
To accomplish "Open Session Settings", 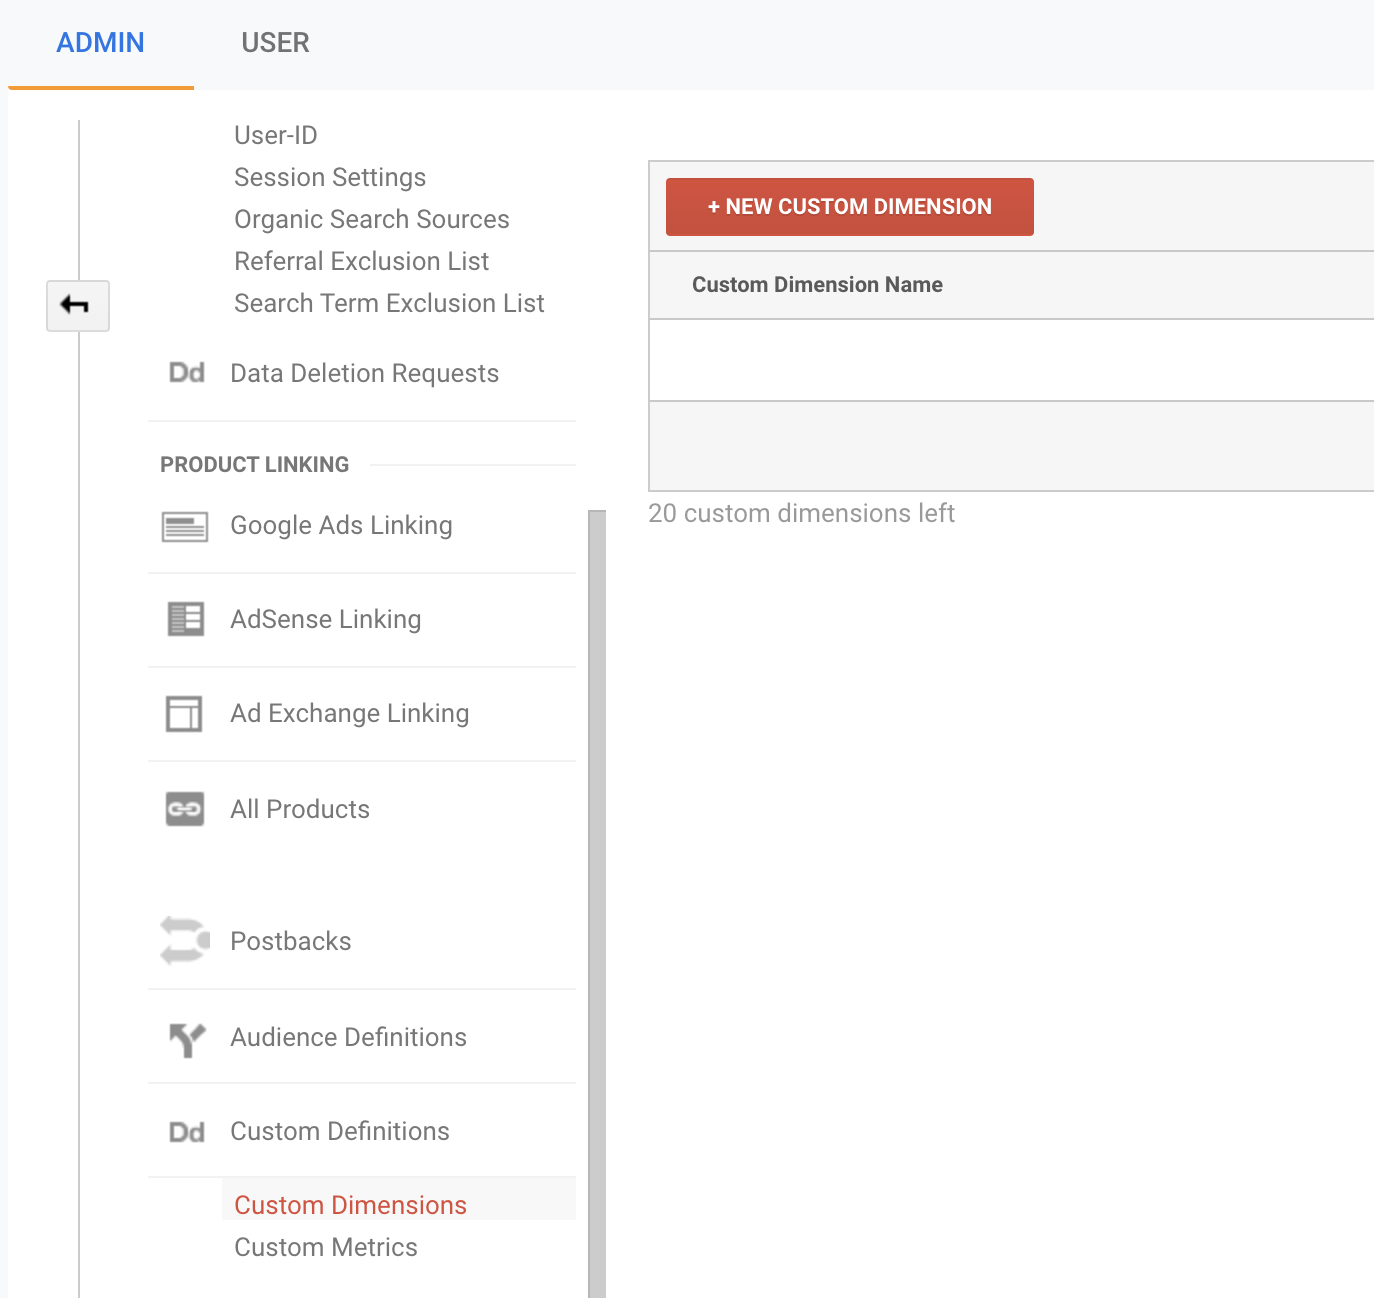I will click(x=330, y=177).
